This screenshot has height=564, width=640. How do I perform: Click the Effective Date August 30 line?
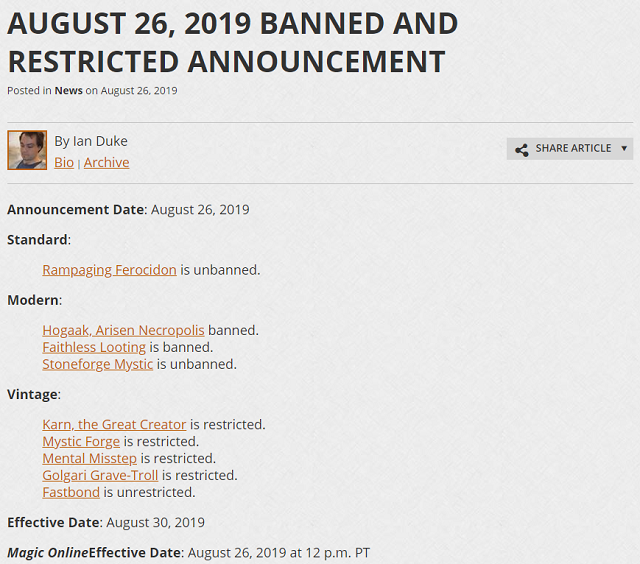[106, 522]
